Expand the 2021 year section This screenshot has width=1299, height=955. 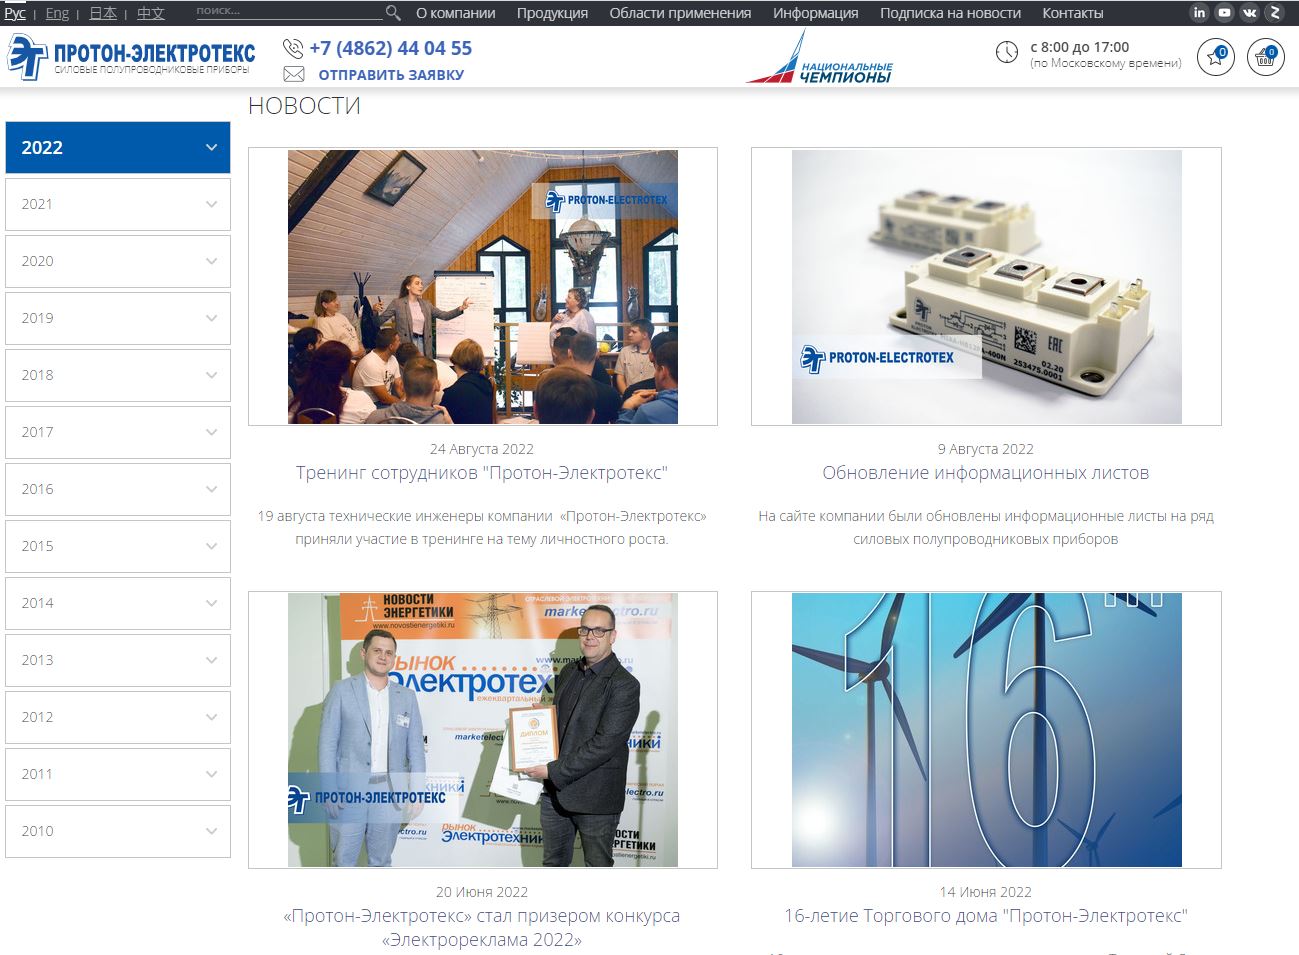[118, 204]
